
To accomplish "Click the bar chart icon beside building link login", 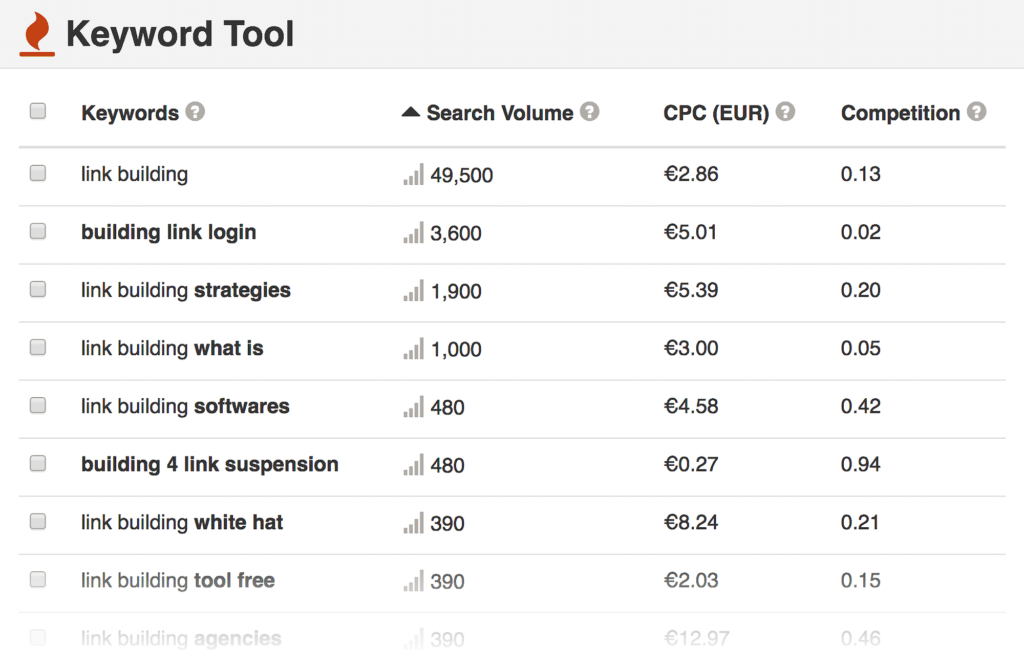I will tap(413, 232).
